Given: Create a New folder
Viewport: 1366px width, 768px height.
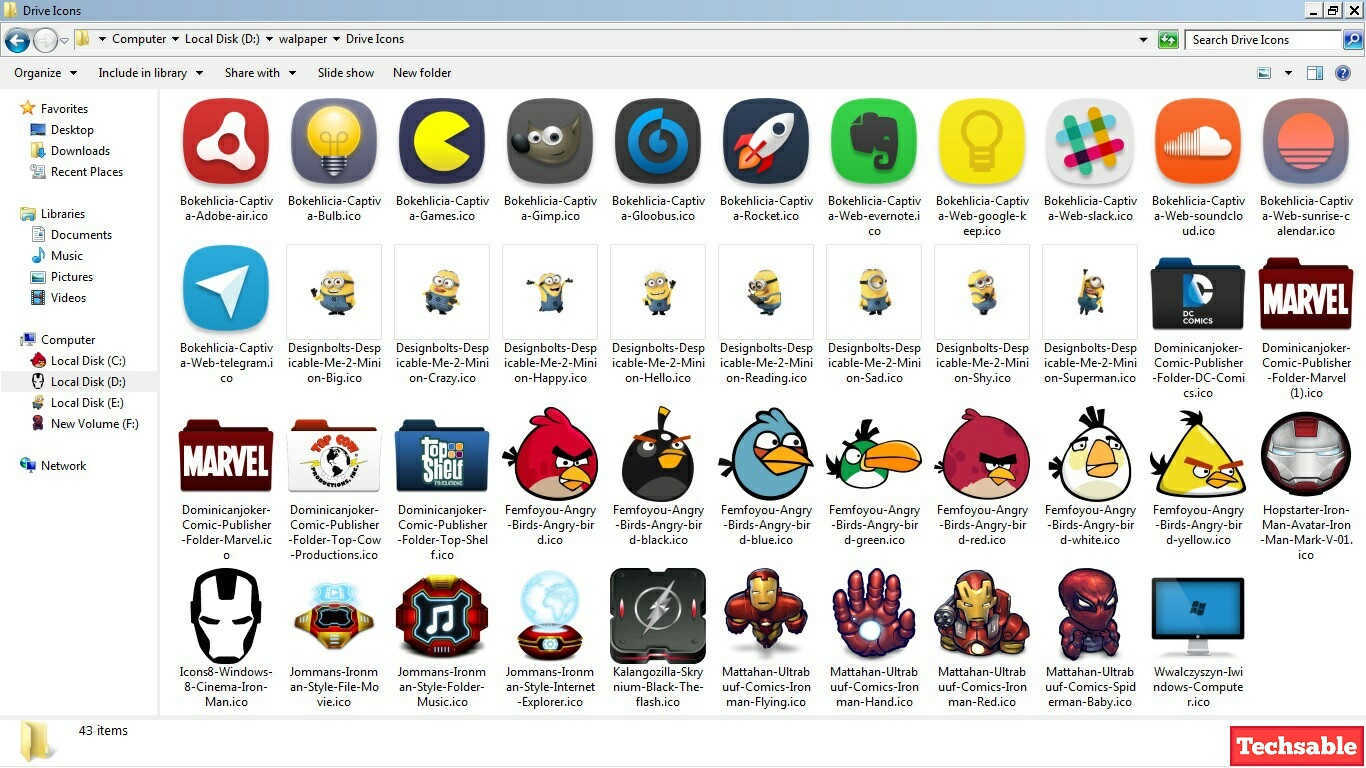Looking at the screenshot, I should 422,73.
